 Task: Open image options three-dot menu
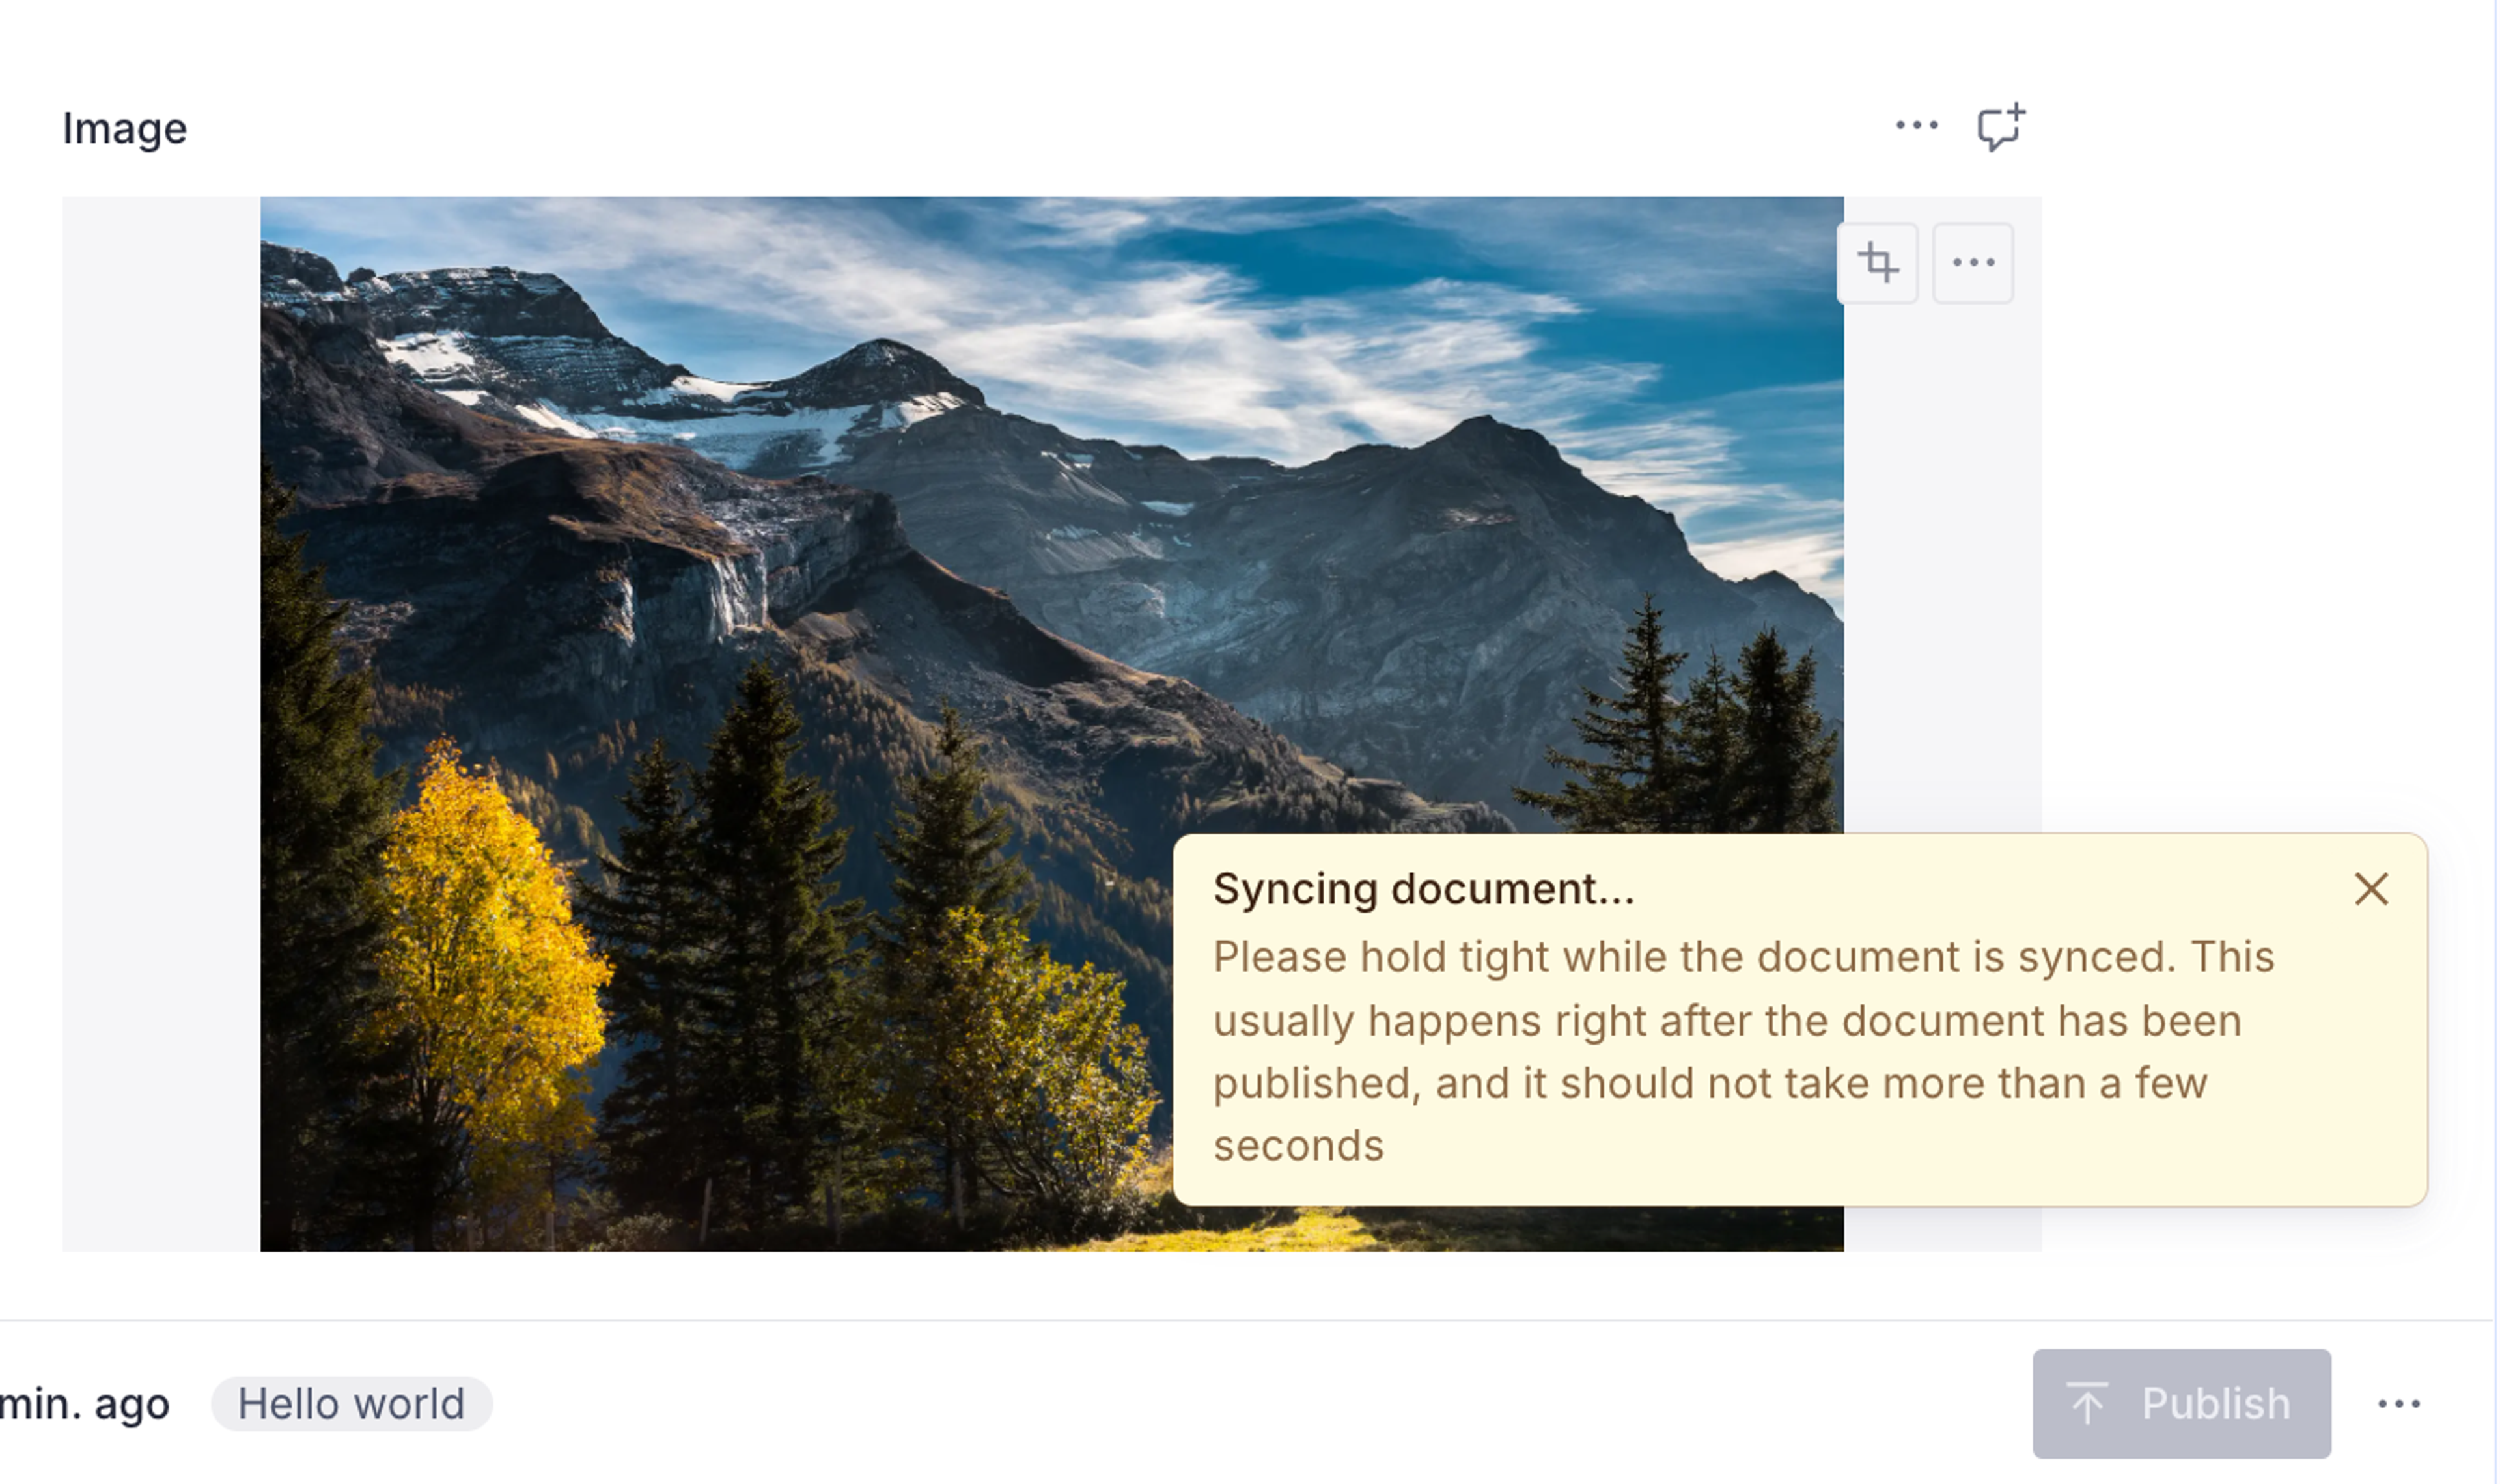(x=1973, y=263)
